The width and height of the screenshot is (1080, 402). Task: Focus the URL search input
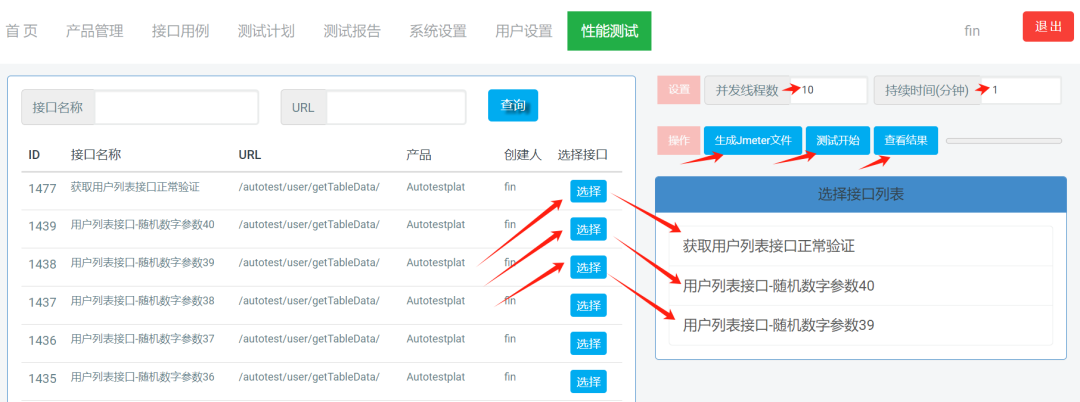point(396,107)
